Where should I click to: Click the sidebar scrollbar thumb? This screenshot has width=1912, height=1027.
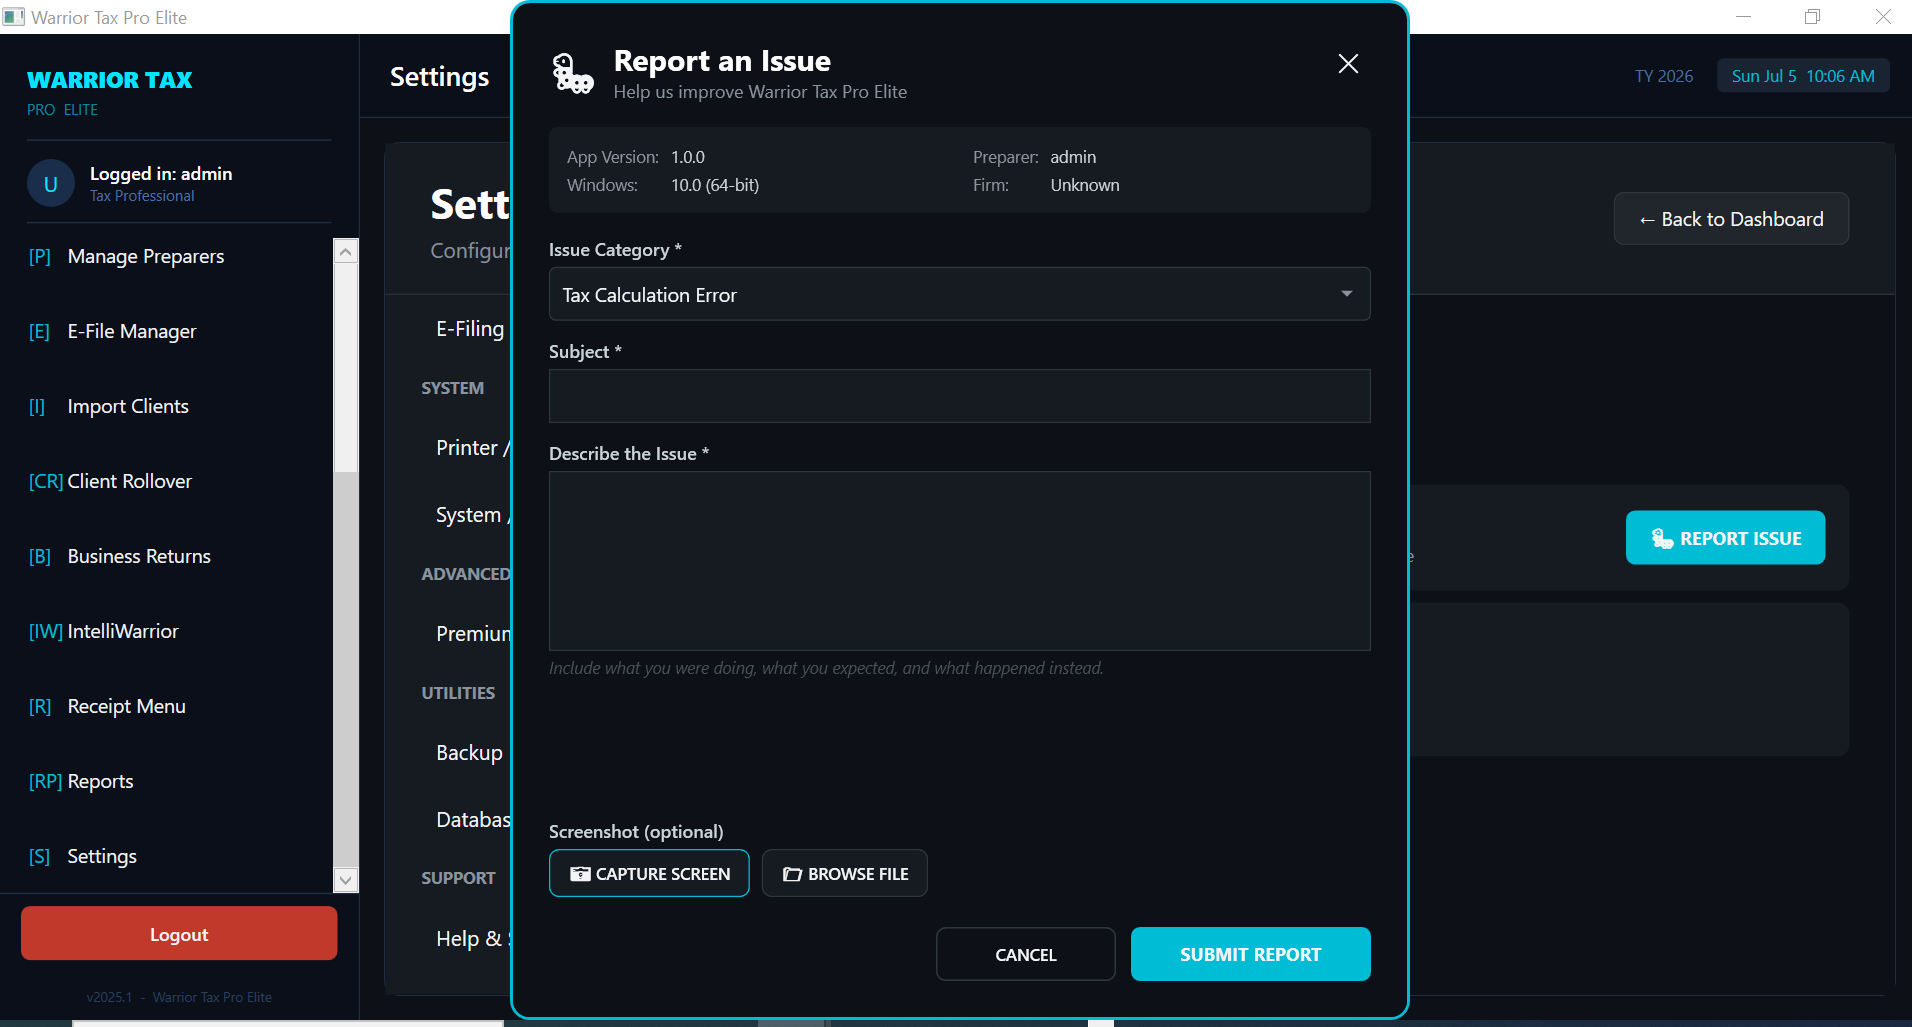tap(346, 368)
